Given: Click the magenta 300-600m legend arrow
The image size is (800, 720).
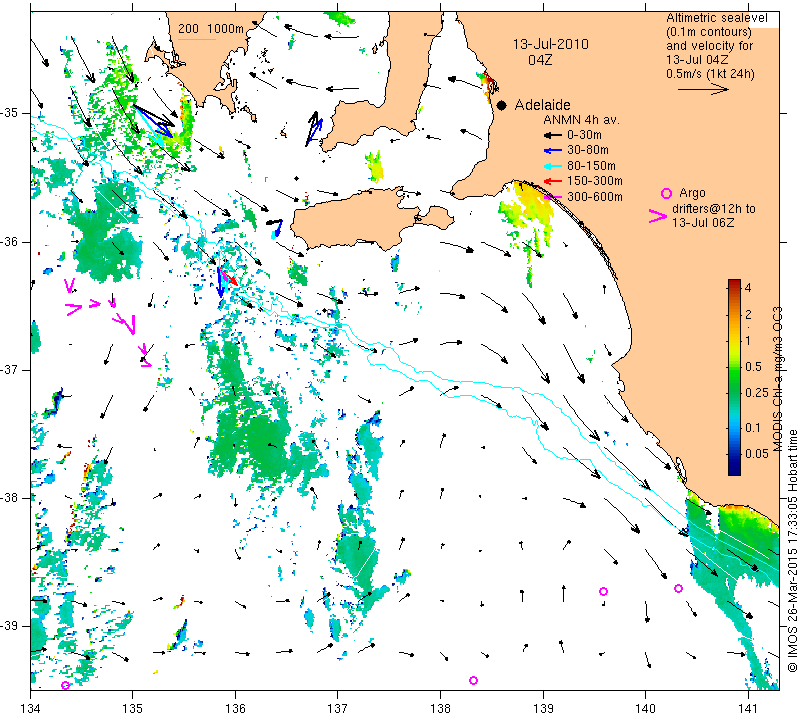Looking at the screenshot, I should click(x=553, y=196).
